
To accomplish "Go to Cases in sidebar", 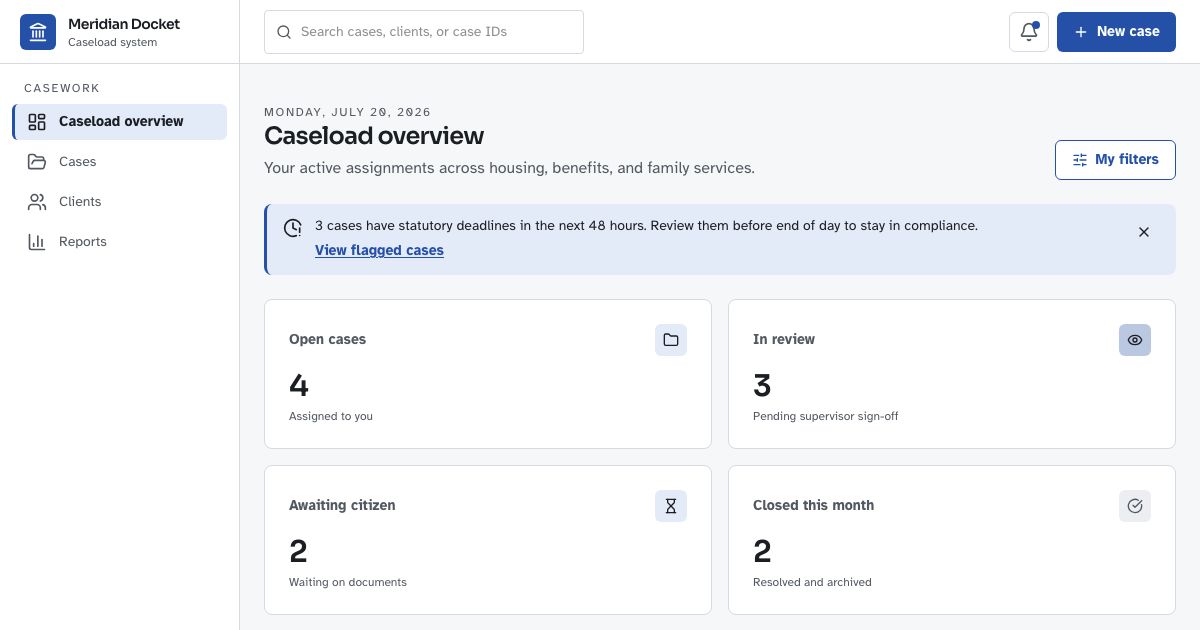I will click(x=120, y=162).
